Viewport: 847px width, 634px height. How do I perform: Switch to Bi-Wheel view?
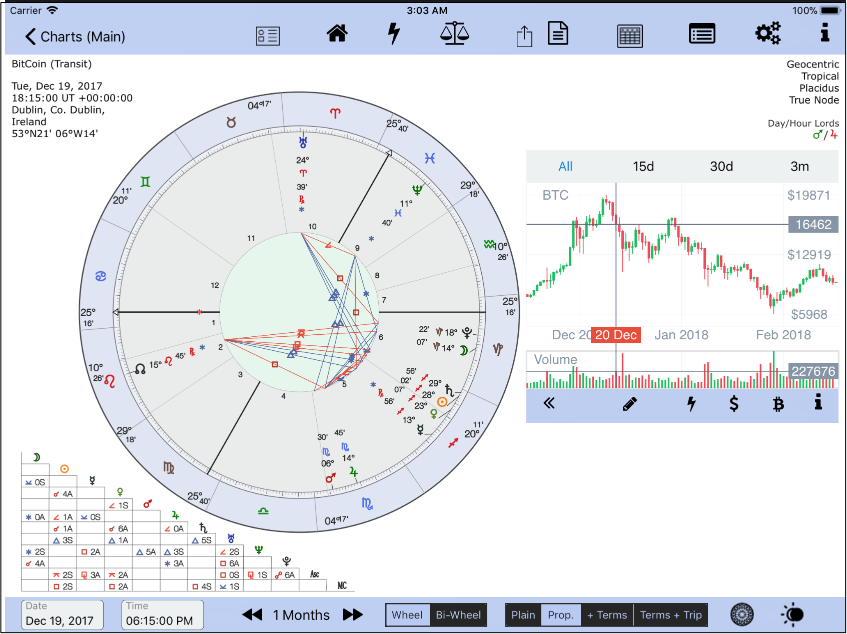(458, 615)
